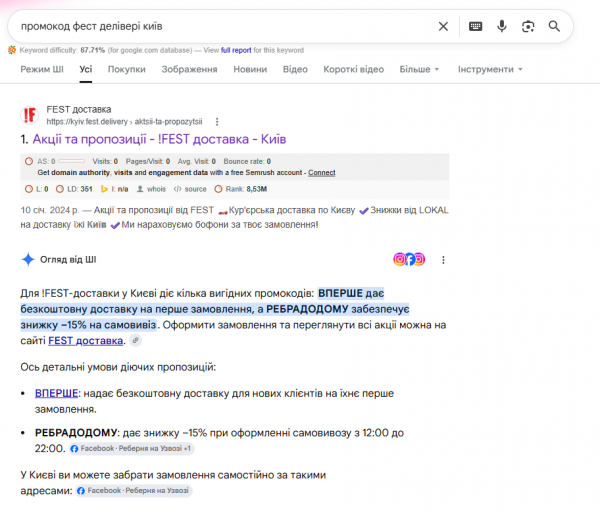
Task: Click the Semrush gear icon by Keyword difficulty
Action: [x=12, y=50]
